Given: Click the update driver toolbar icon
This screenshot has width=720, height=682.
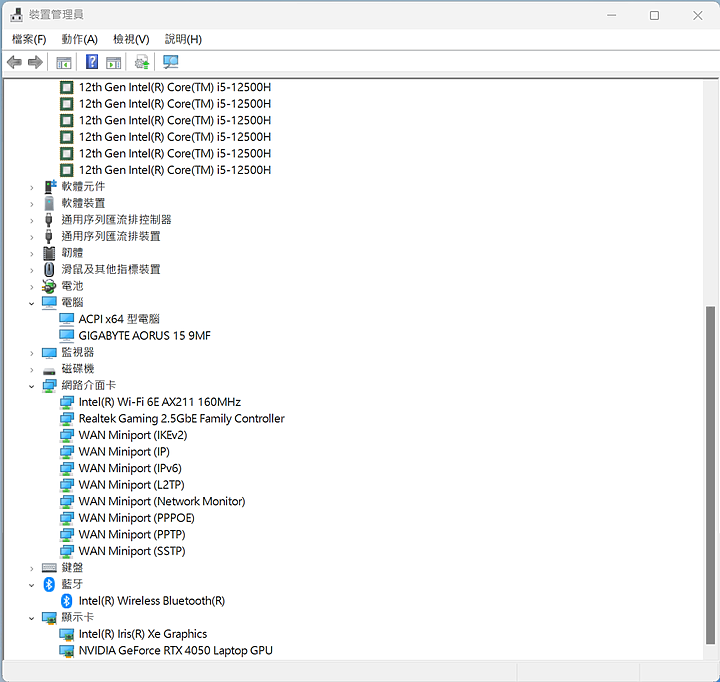Looking at the screenshot, I should [142, 62].
